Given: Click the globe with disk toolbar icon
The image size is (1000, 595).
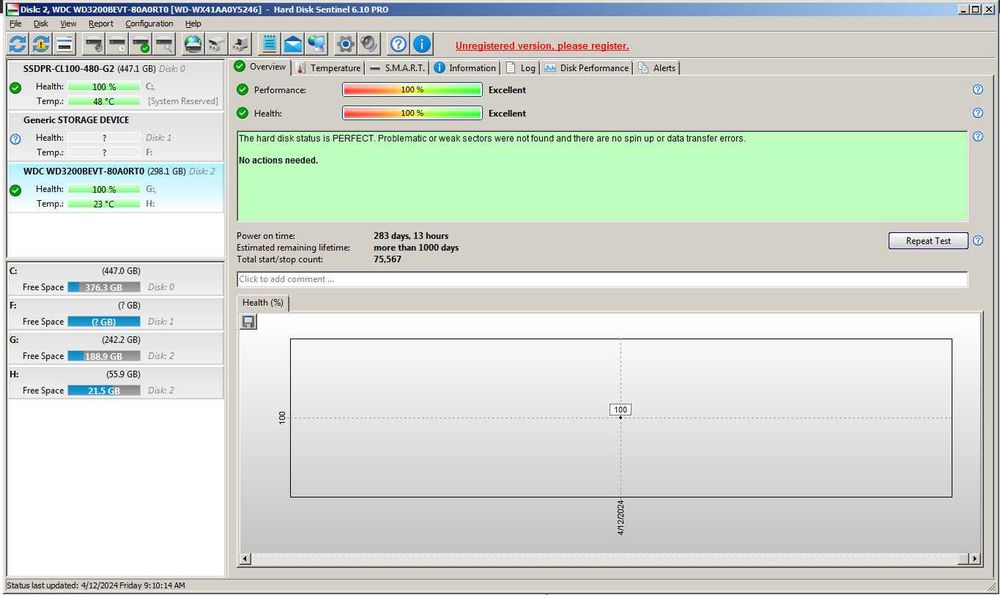Looking at the screenshot, I should 193,44.
